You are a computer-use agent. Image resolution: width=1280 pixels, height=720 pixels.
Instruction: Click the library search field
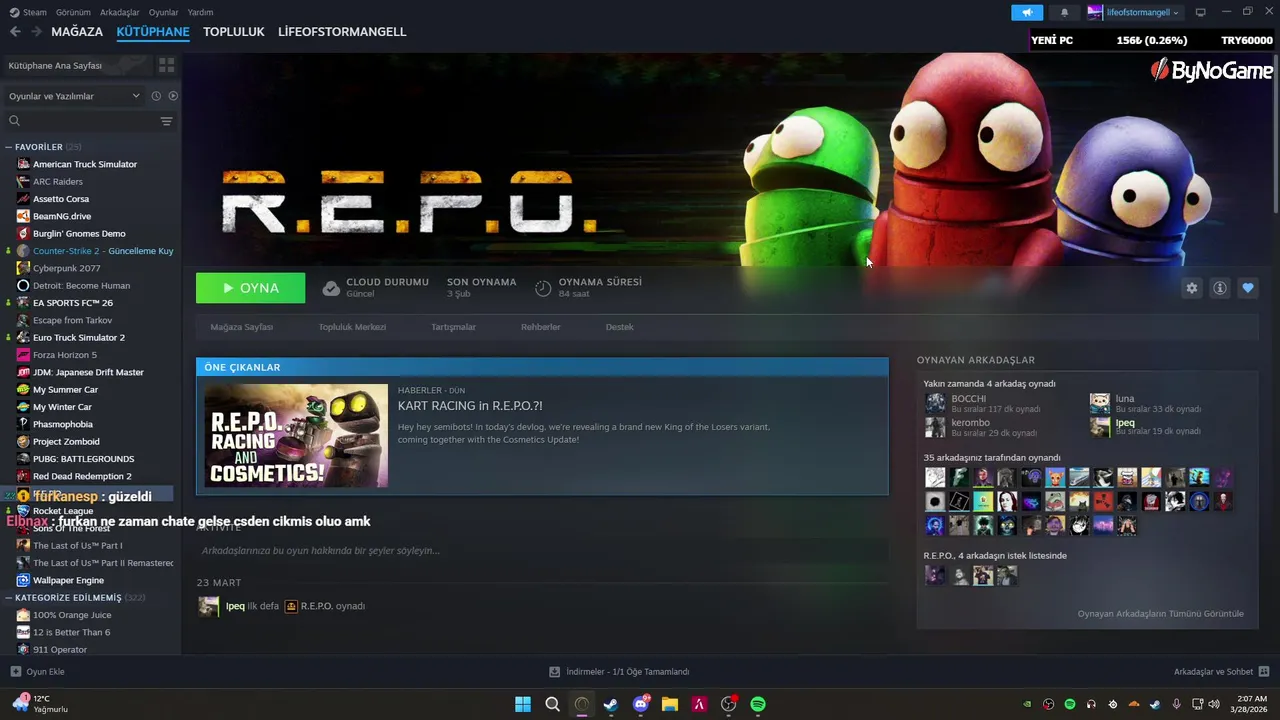(x=80, y=121)
